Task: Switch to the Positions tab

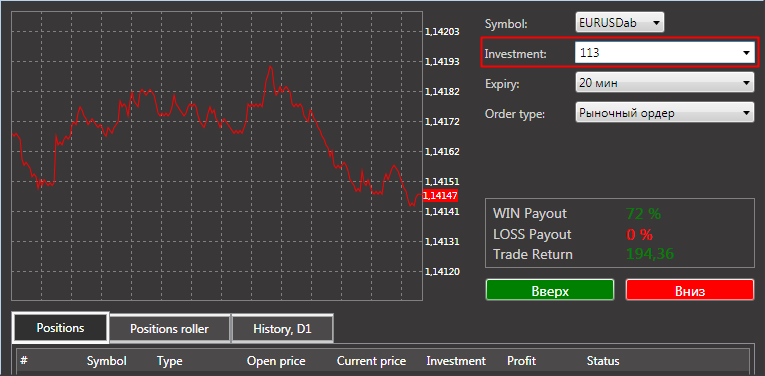Action: (x=60, y=328)
